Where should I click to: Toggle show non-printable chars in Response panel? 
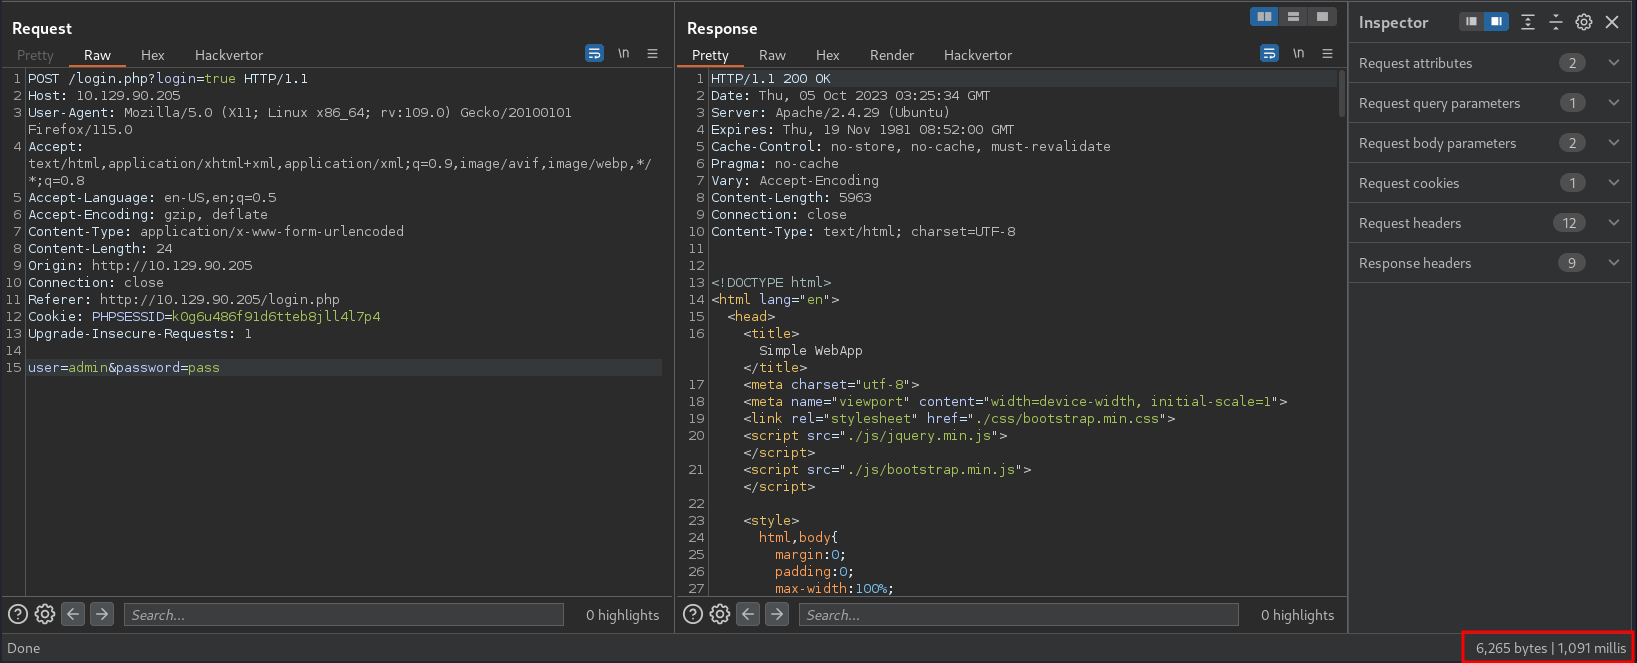(1298, 54)
